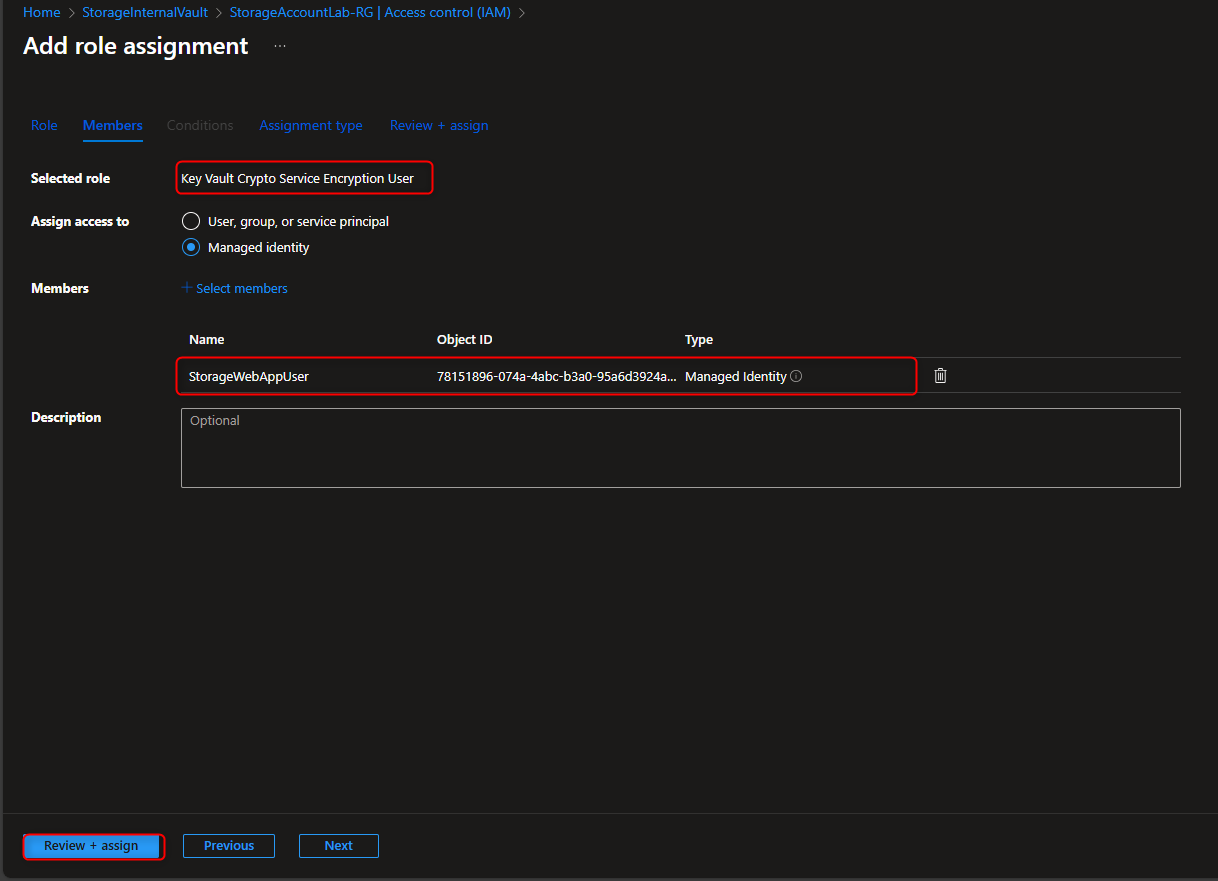The width and height of the screenshot is (1218, 881).
Task: Delete StorageWebAppUser using the trash icon
Action: pyautogui.click(x=940, y=375)
